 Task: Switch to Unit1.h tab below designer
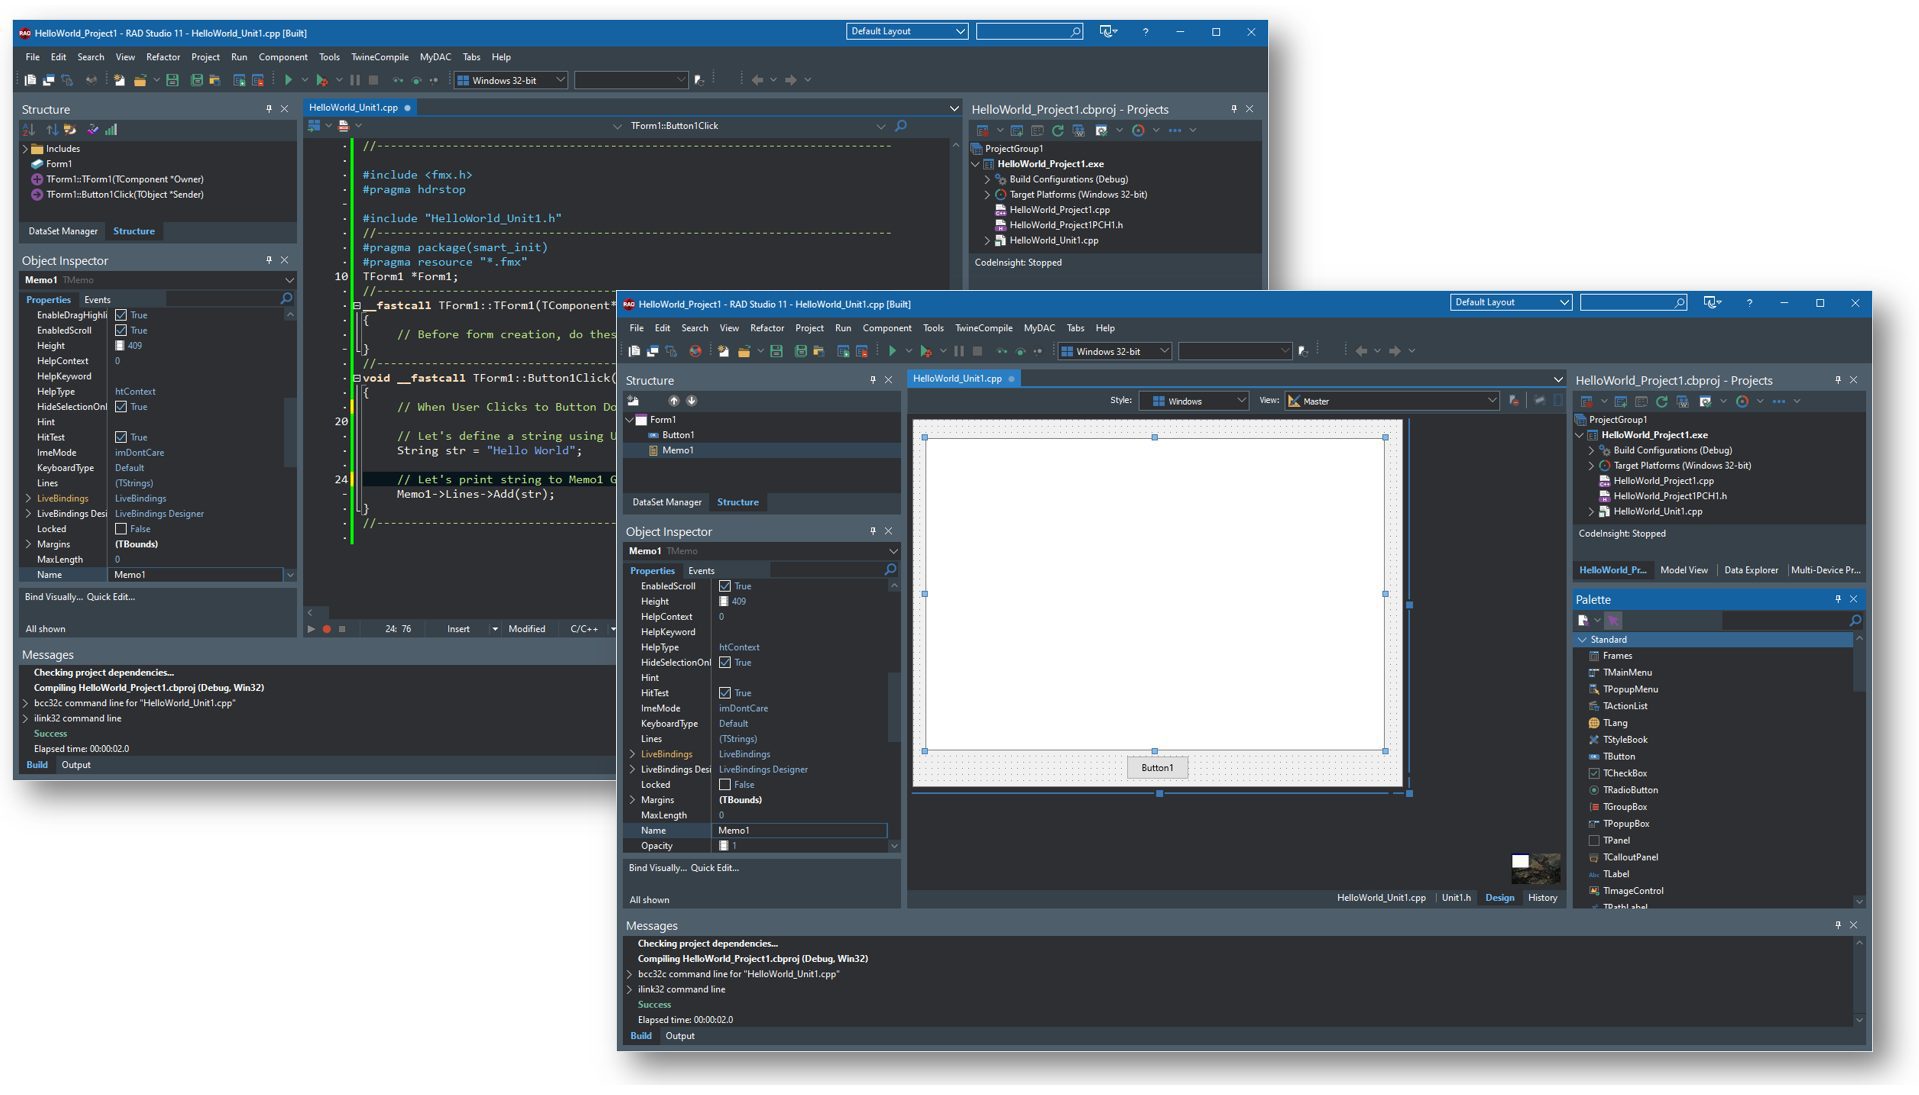coord(1456,898)
